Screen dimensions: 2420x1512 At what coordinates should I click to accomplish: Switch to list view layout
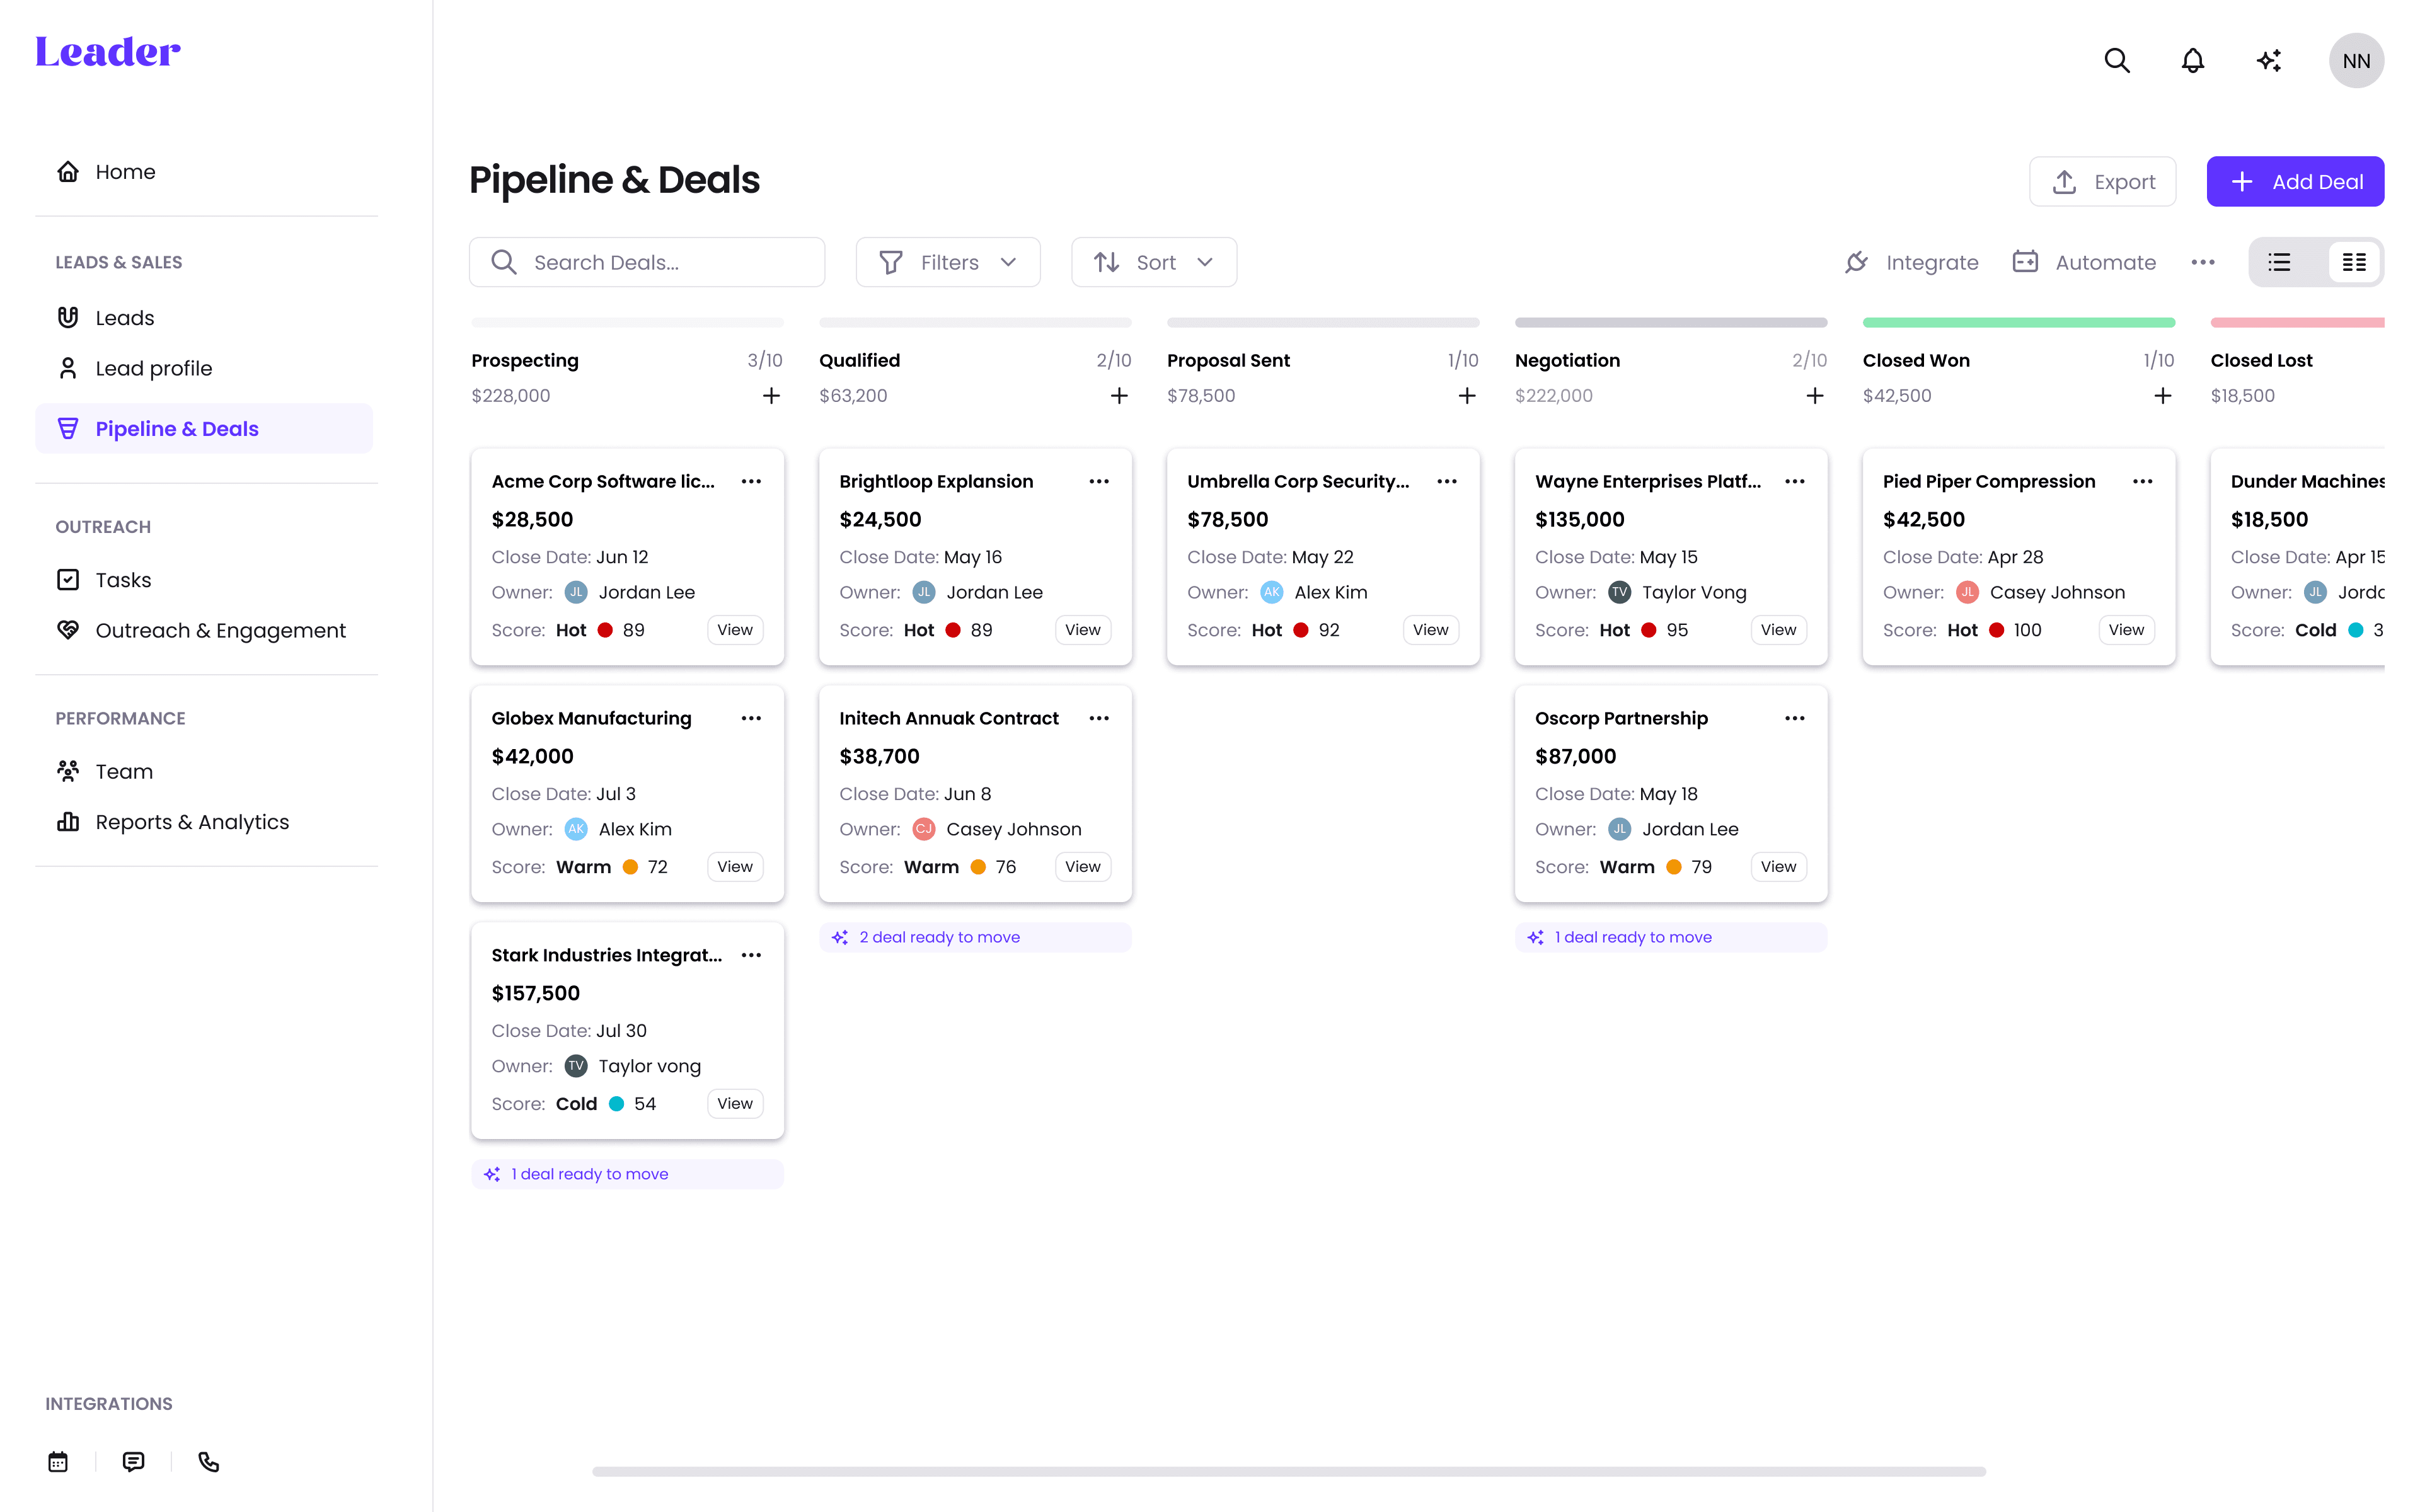(x=2279, y=262)
